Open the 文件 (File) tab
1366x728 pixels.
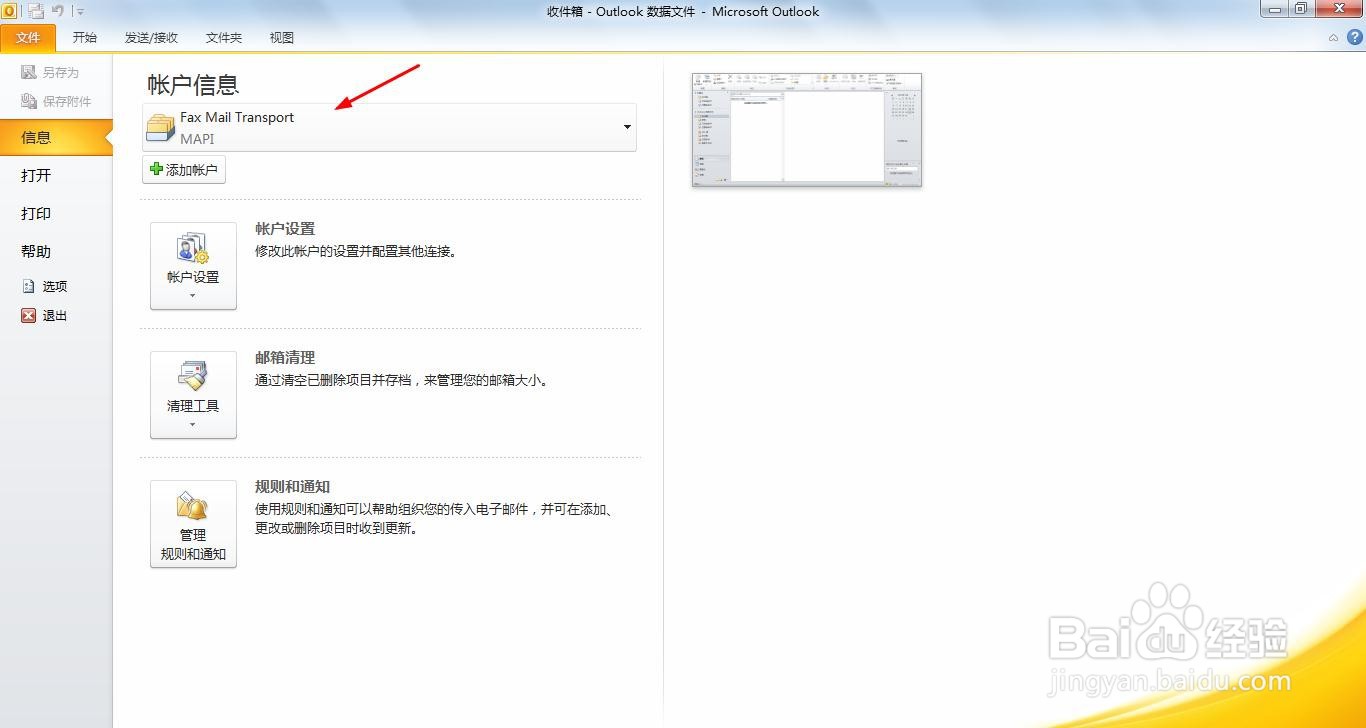click(x=28, y=38)
